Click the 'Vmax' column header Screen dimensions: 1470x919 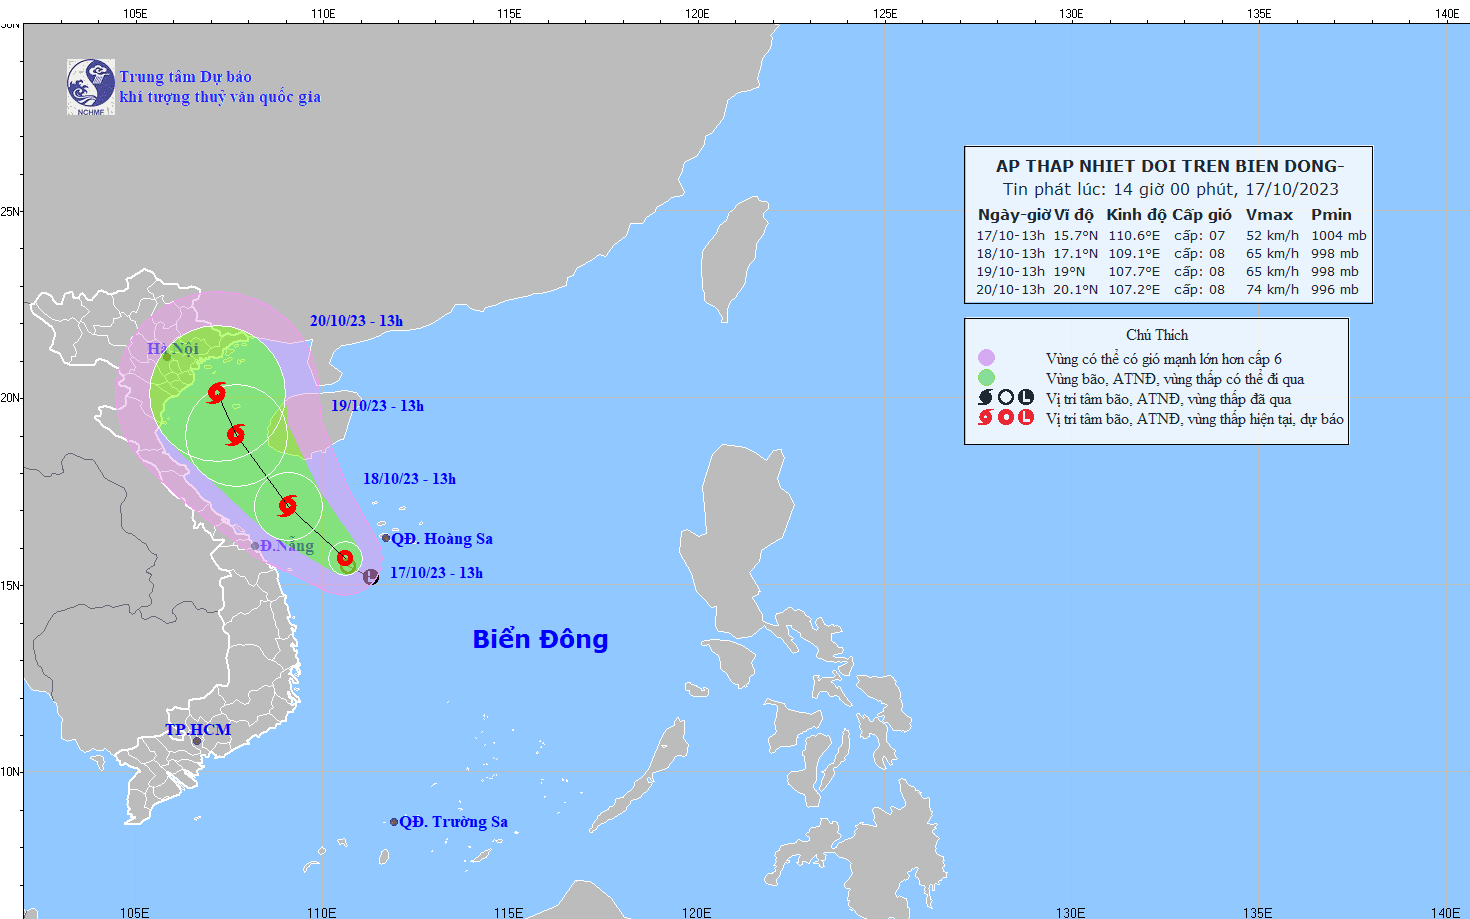pos(1269,214)
